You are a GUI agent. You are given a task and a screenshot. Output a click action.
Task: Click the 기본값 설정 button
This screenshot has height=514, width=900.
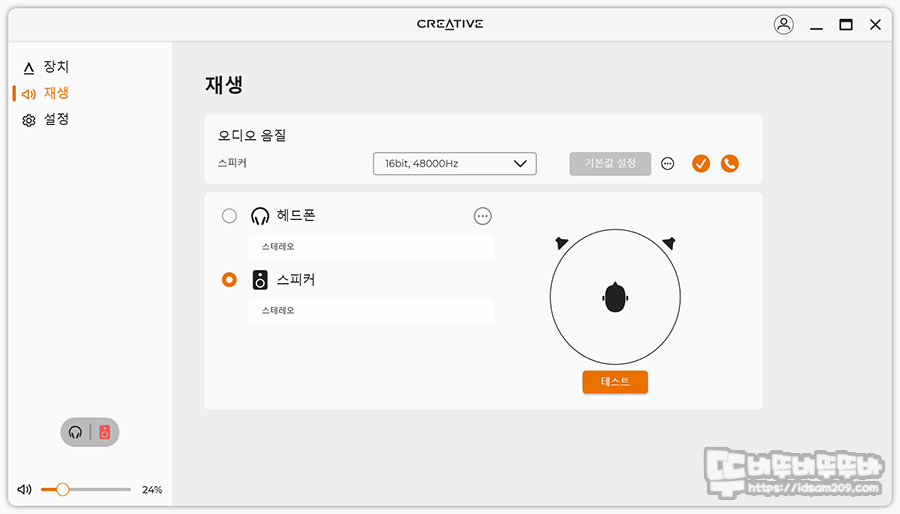610,163
